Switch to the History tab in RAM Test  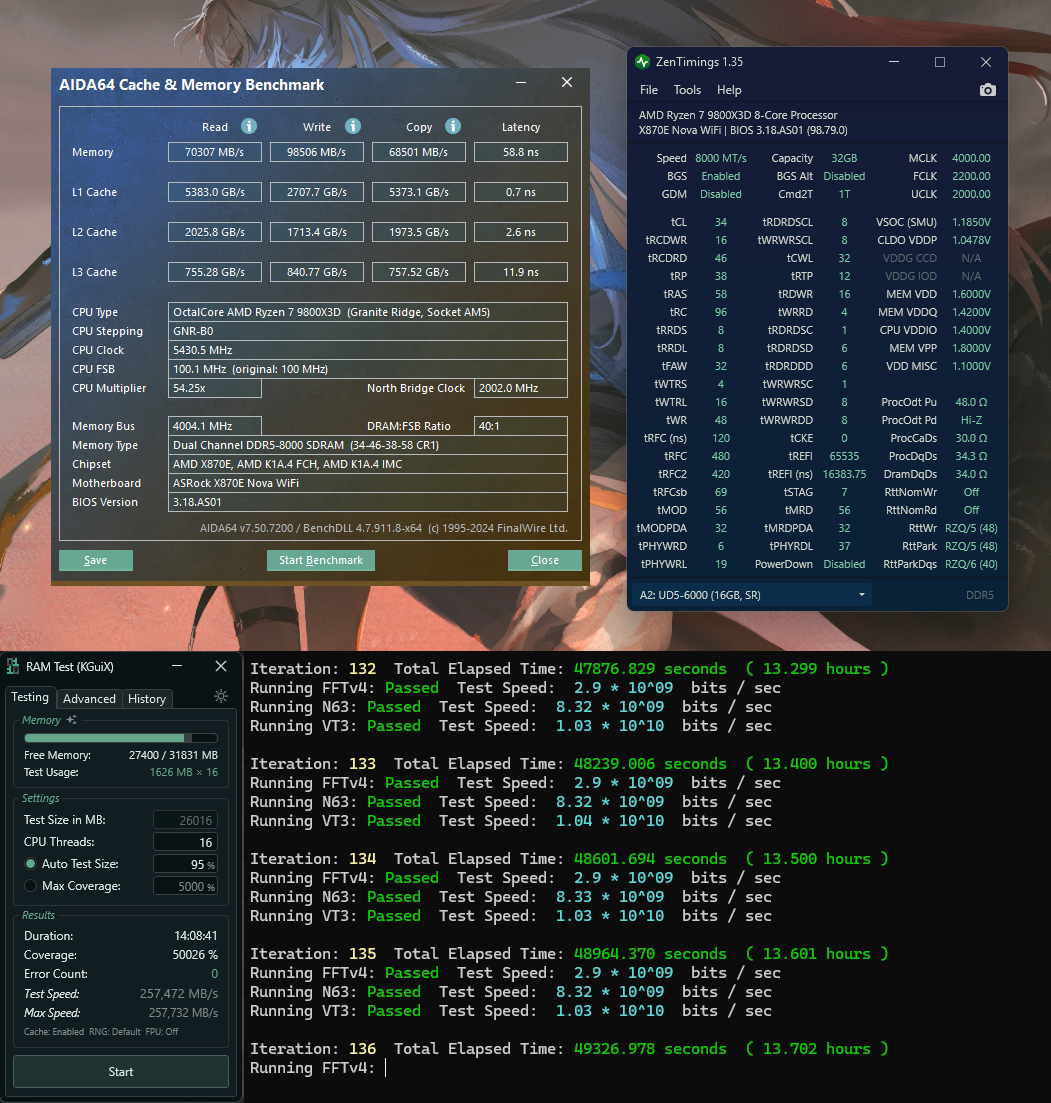click(x=146, y=699)
